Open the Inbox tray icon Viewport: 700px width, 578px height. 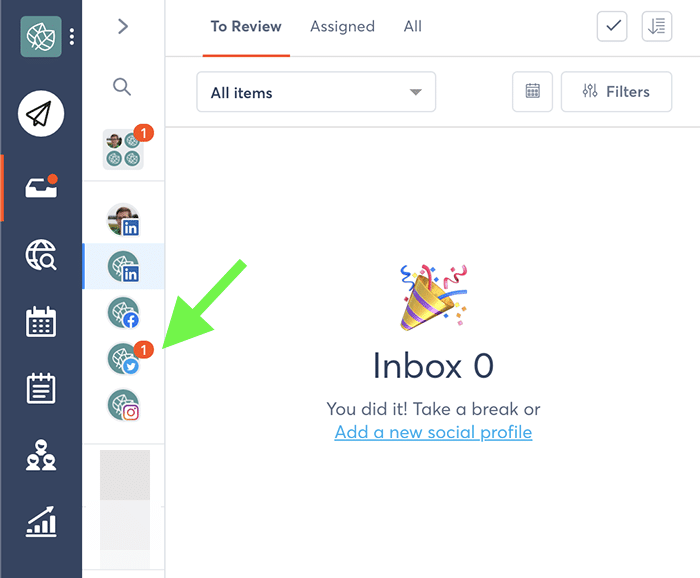(41, 187)
